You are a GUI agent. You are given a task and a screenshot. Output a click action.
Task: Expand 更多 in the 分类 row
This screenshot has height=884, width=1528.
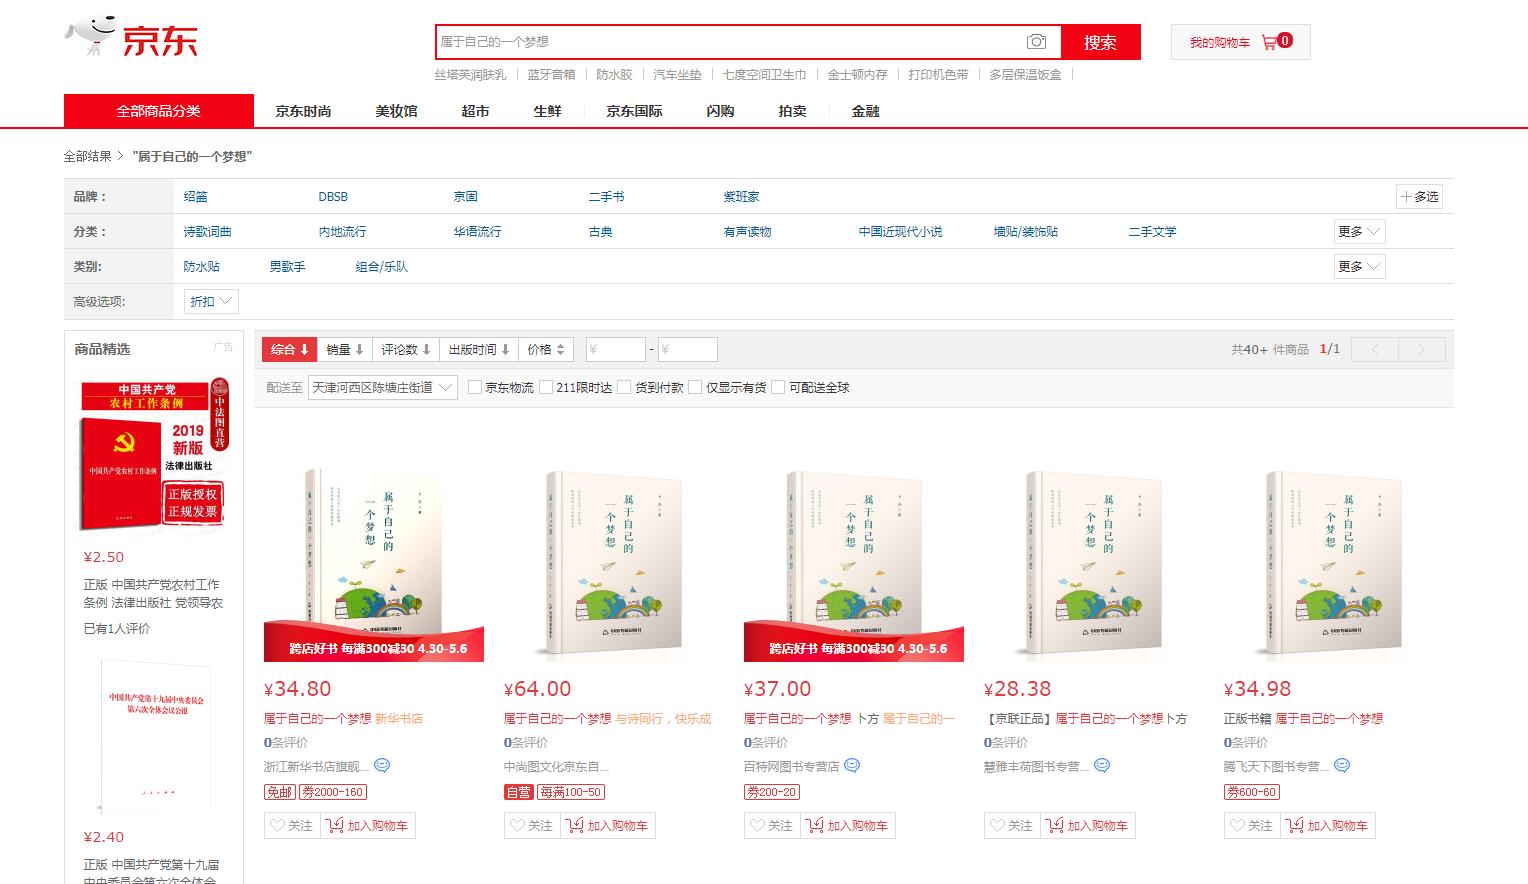[x=1359, y=232]
